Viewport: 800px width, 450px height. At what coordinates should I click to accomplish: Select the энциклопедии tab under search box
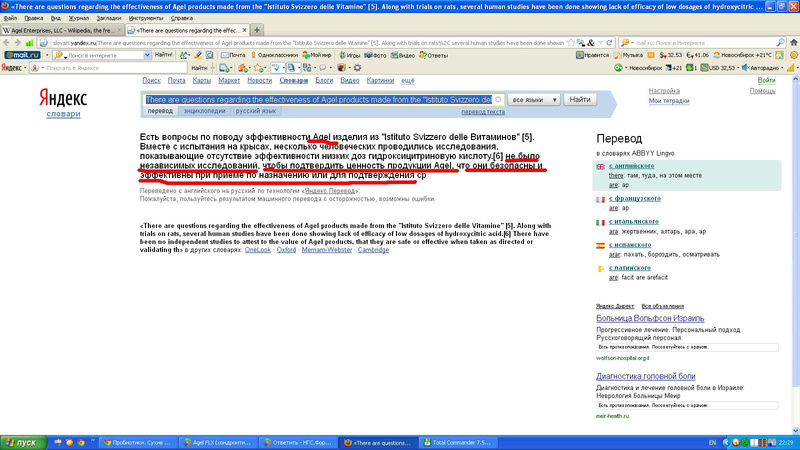coord(204,111)
